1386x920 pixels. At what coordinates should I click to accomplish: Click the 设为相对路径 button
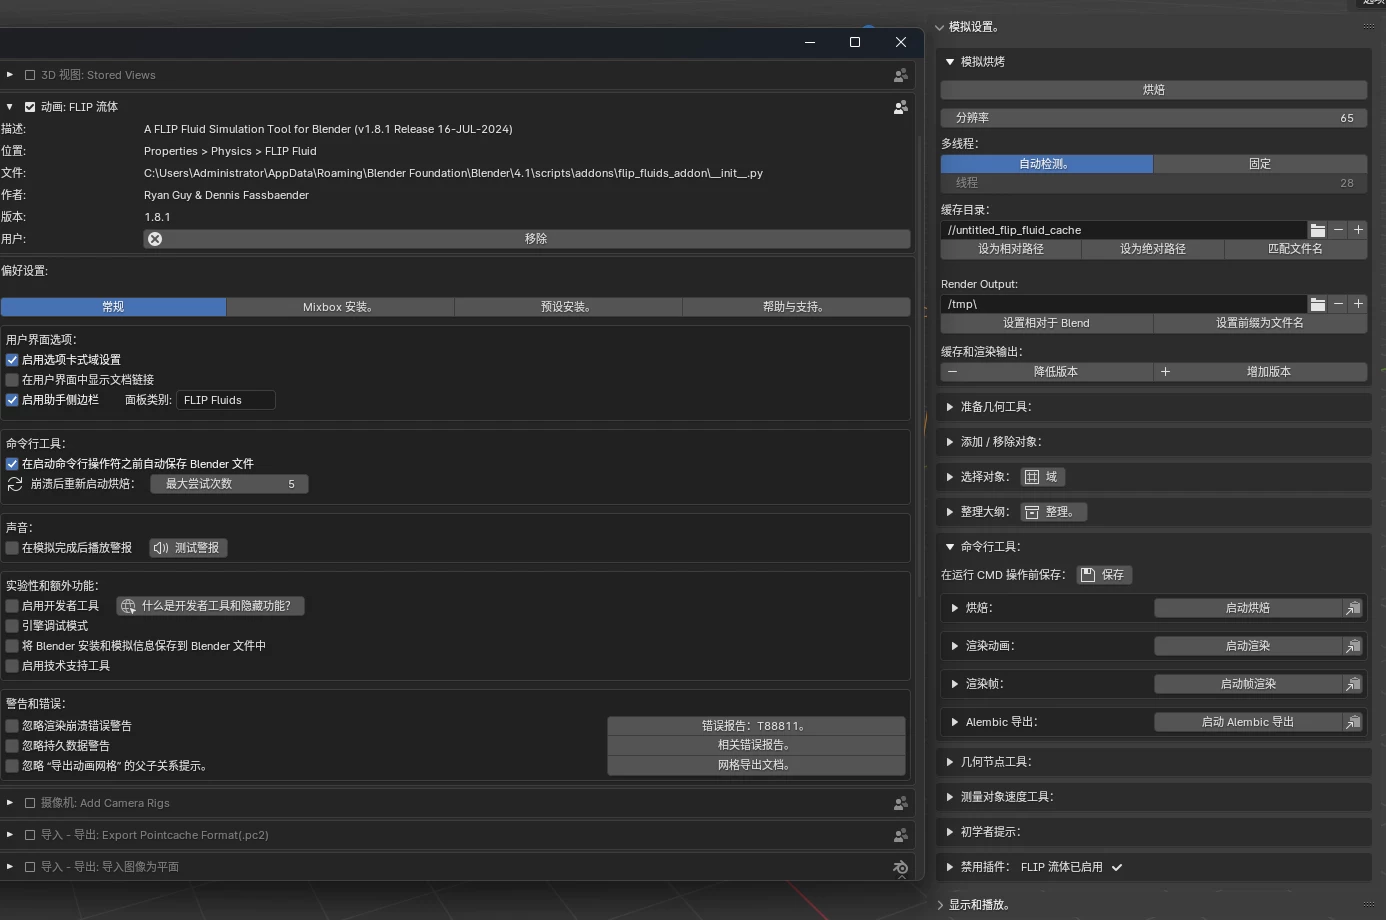tap(1011, 249)
